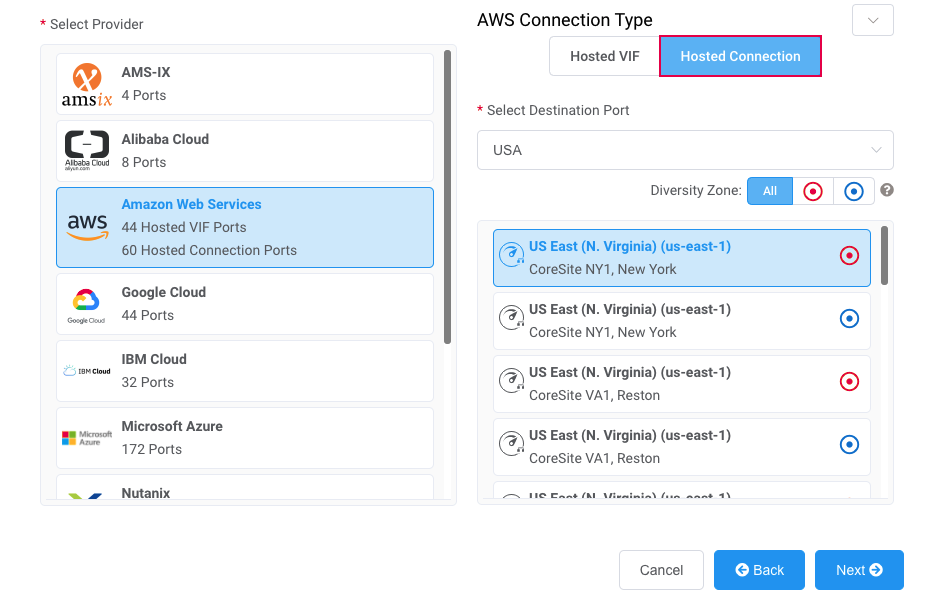Image resolution: width=925 pixels, height=600 pixels.
Task: Select Hosted Connection type tab
Action: click(x=740, y=56)
